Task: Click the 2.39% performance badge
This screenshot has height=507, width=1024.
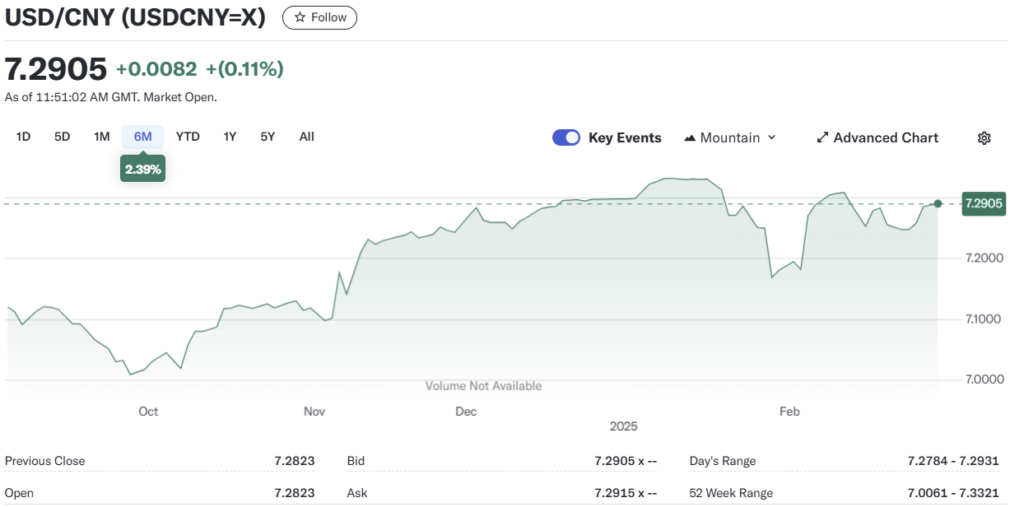Action: click(x=142, y=169)
